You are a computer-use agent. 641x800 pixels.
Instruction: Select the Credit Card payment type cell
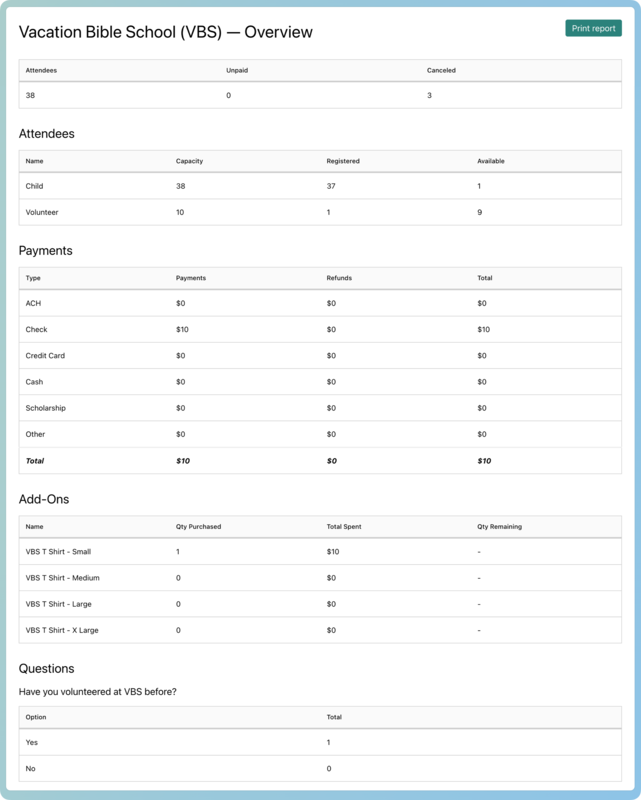click(x=46, y=355)
